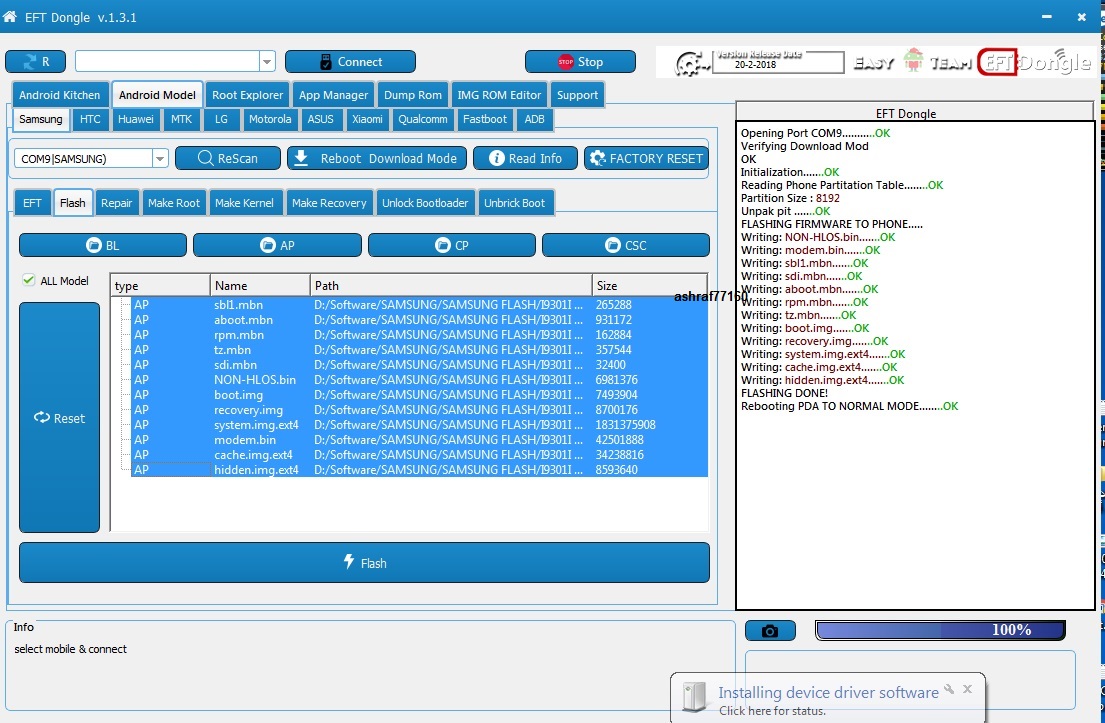1105x723 pixels.
Task: Select the ASUS brand tab
Action: (321, 119)
